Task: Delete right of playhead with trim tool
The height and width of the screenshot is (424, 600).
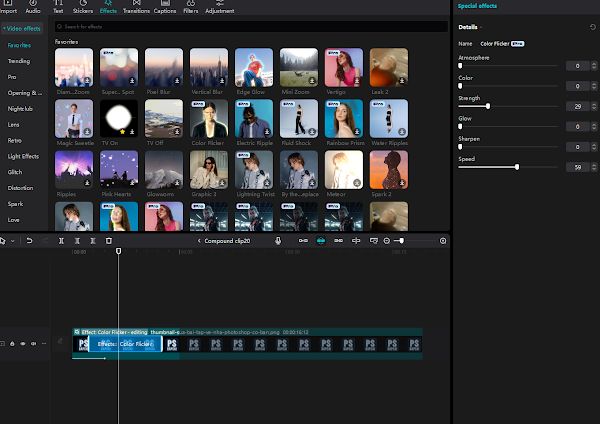Action: click(93, 241)
